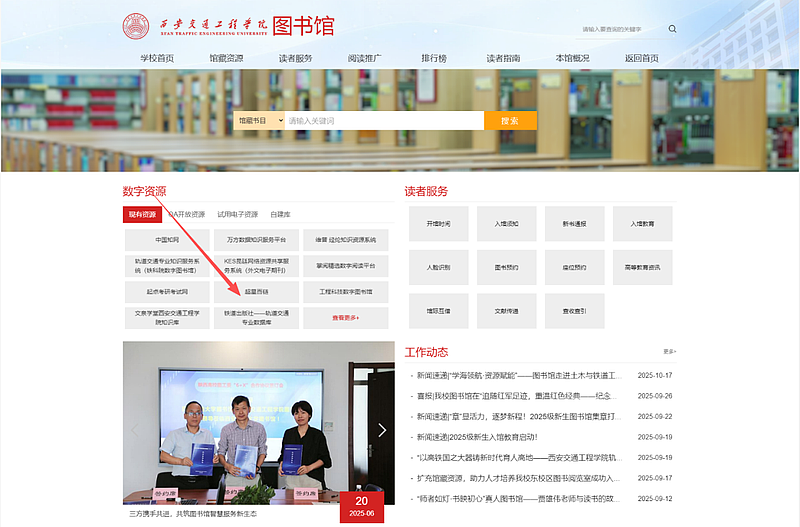
Task: Open 馆藏资源 navigation menu
Action: pos(226,58)
